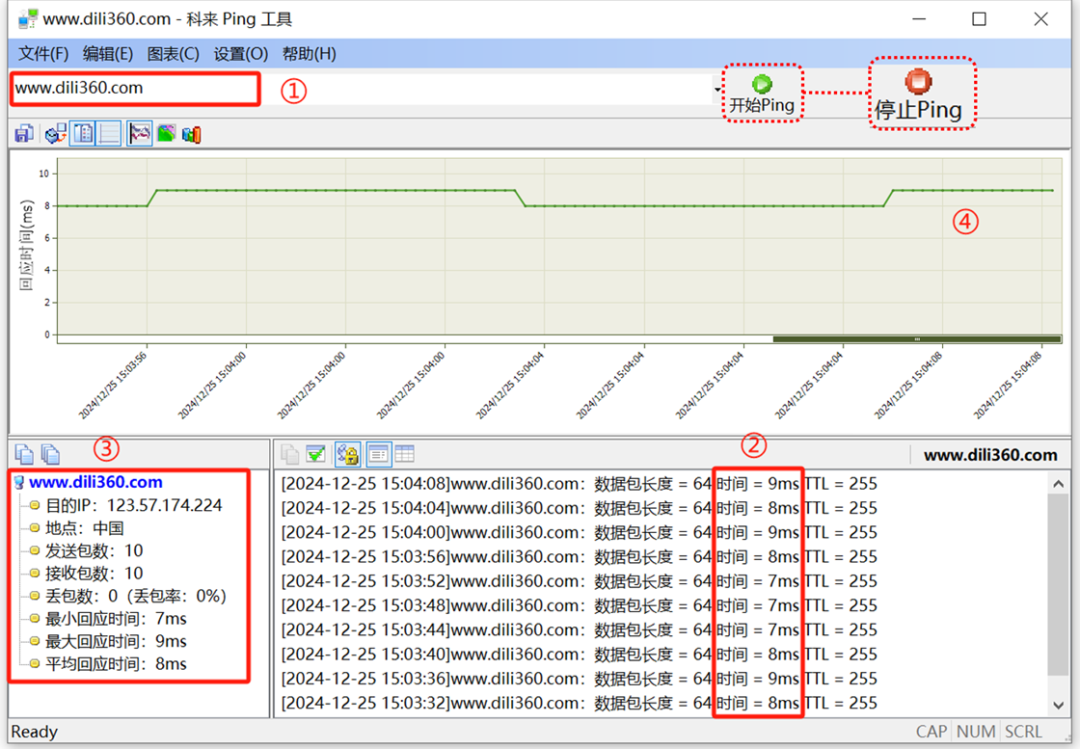Toggle the horizontal gridlines button in the toolbar
The image size is (1080, 749).
tap(110, 134)
